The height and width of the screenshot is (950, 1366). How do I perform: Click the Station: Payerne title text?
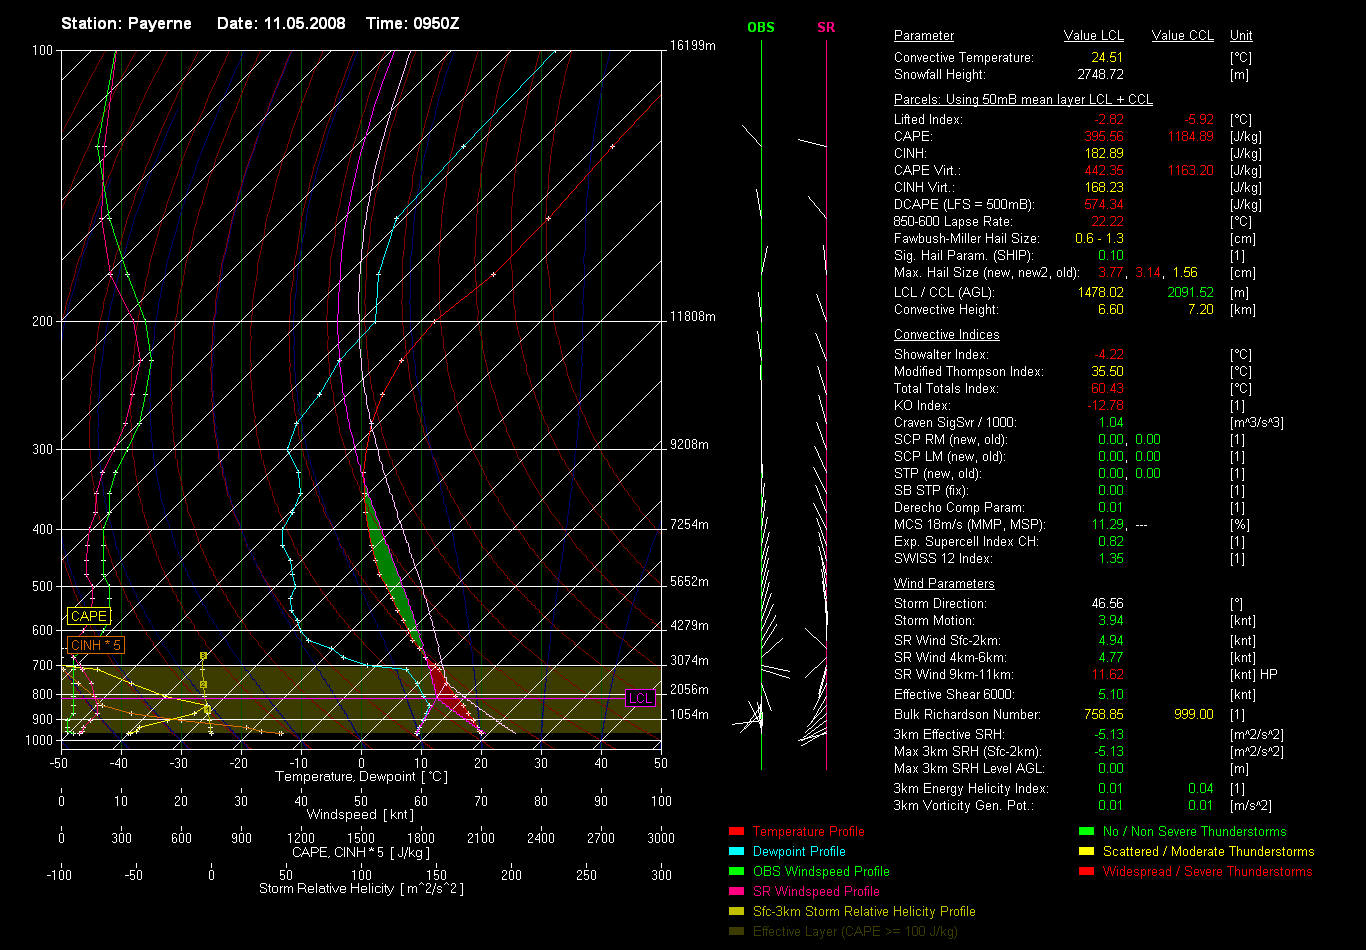click(x=126, y=23)
